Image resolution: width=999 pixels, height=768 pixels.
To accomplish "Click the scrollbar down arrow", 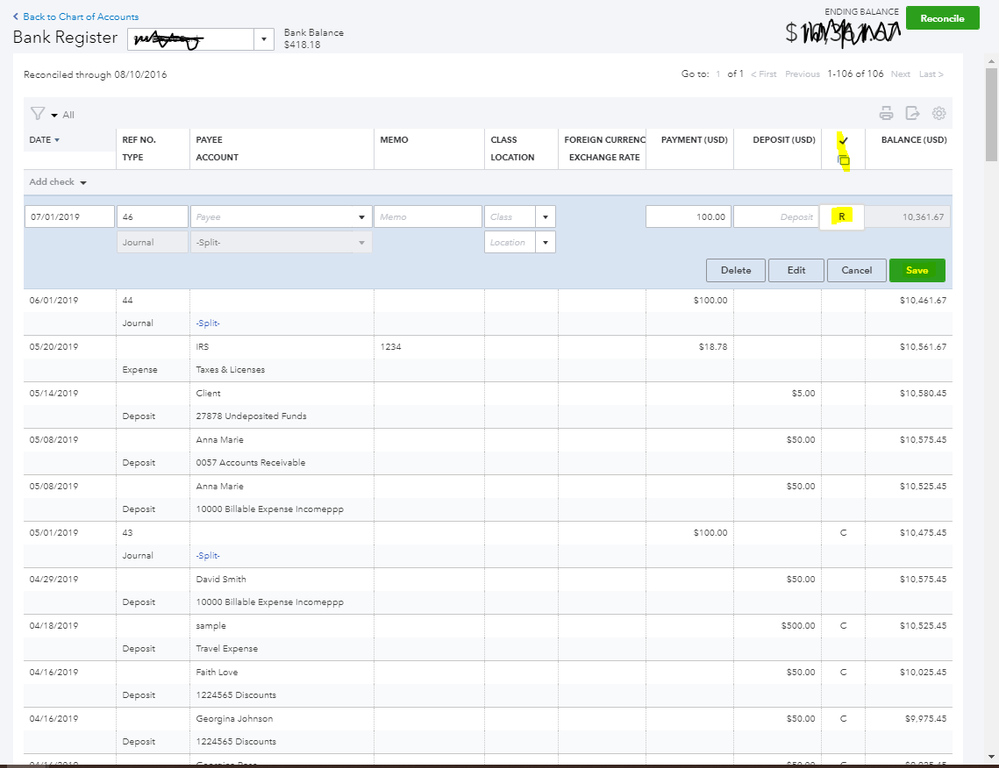I will 991,757.
